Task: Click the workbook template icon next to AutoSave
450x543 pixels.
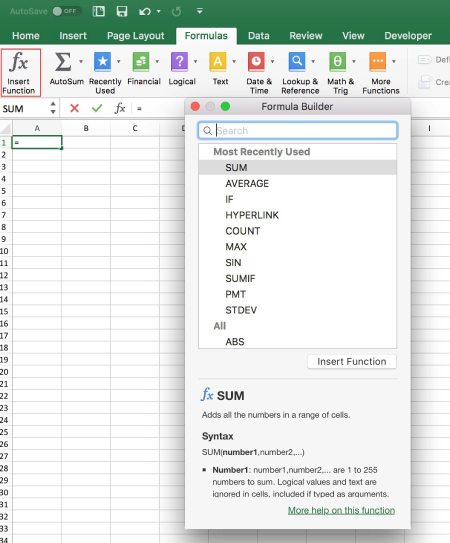Action: (99, 11)
